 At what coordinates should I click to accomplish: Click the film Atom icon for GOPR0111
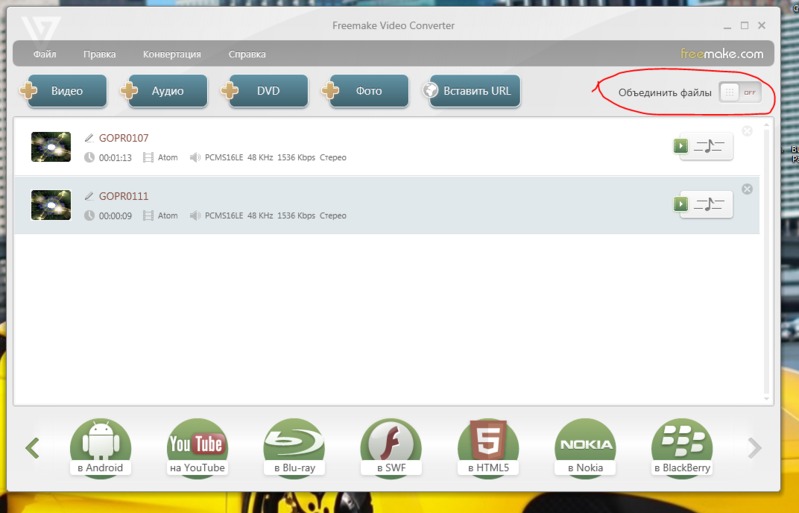[x=148, y=215]
